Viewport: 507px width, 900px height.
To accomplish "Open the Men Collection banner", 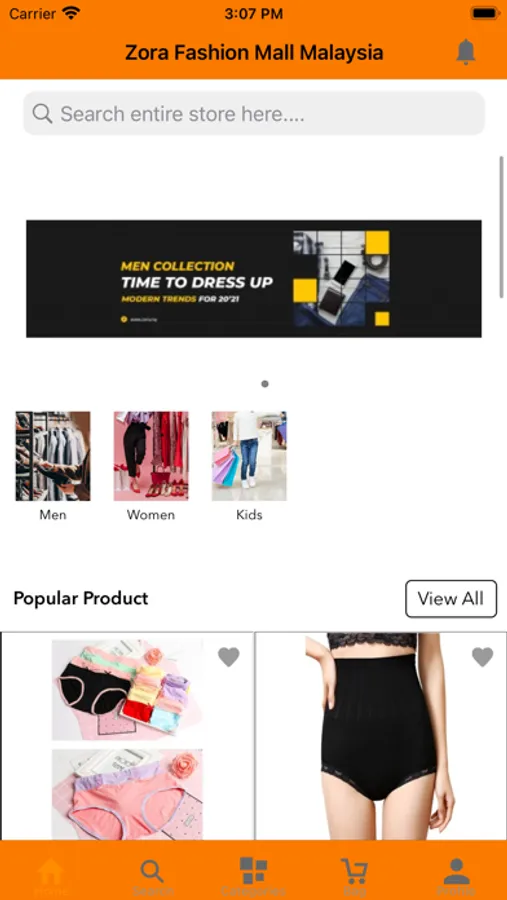I will coord(254,278).
